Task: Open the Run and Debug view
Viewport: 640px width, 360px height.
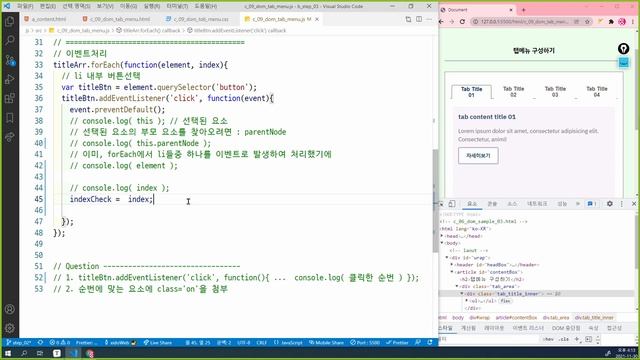Action: [x=9, y=79]
